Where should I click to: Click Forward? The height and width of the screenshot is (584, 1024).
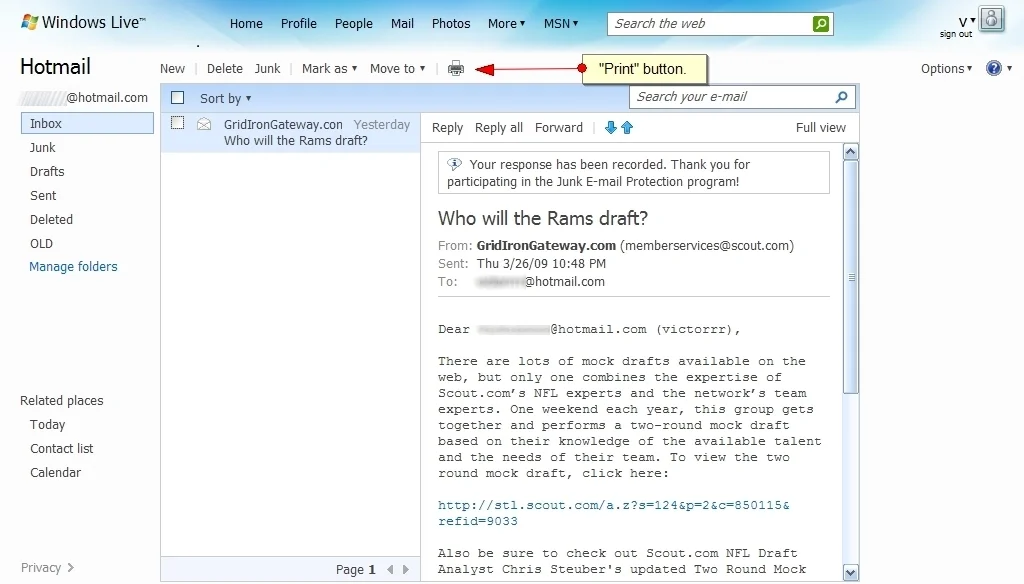pyautogui.click(x=558, y=128)
